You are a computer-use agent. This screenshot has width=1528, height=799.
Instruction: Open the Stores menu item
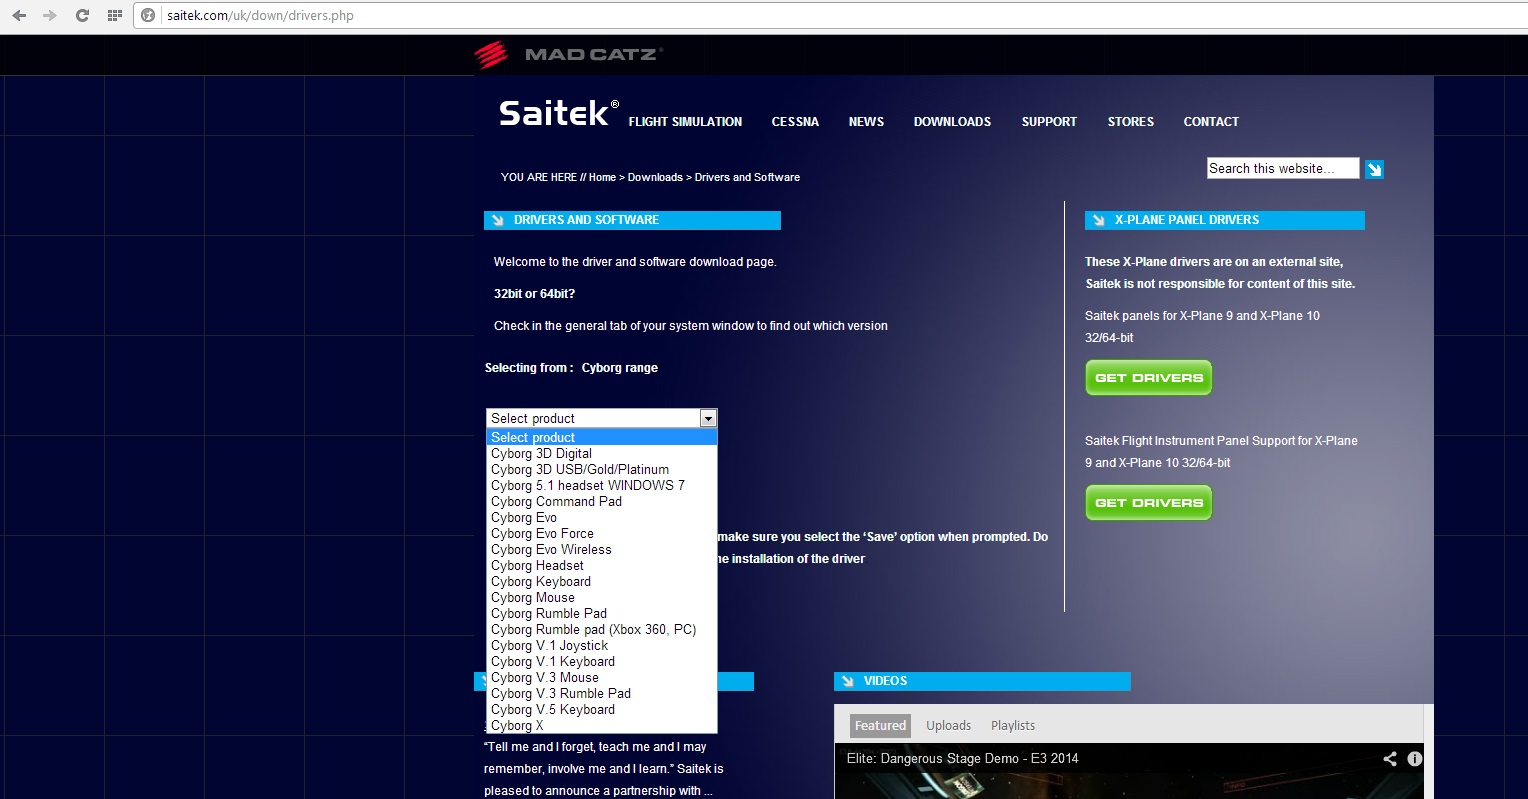pos(1130,122)
